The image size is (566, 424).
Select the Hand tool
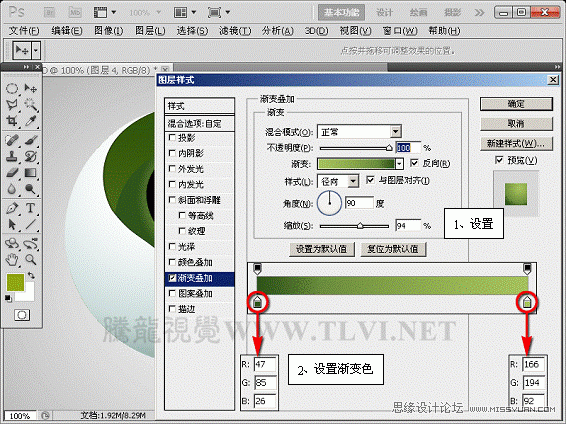[12, 259]
